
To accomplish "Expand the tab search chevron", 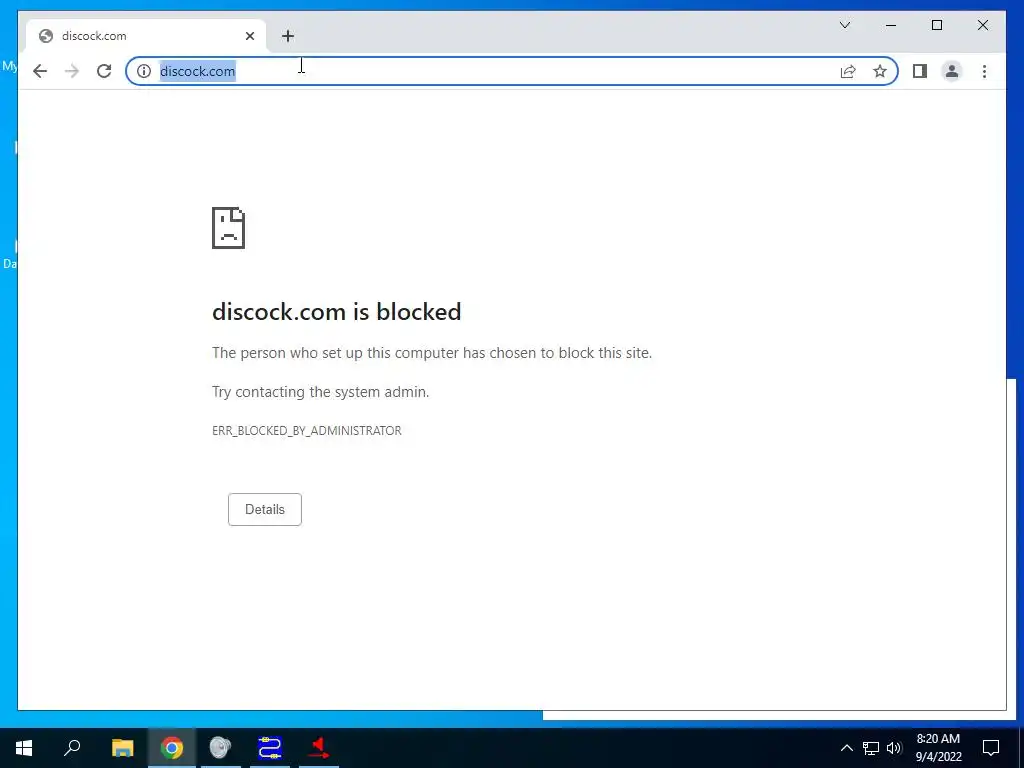I will pyautogui.click(x=844, y=25).
